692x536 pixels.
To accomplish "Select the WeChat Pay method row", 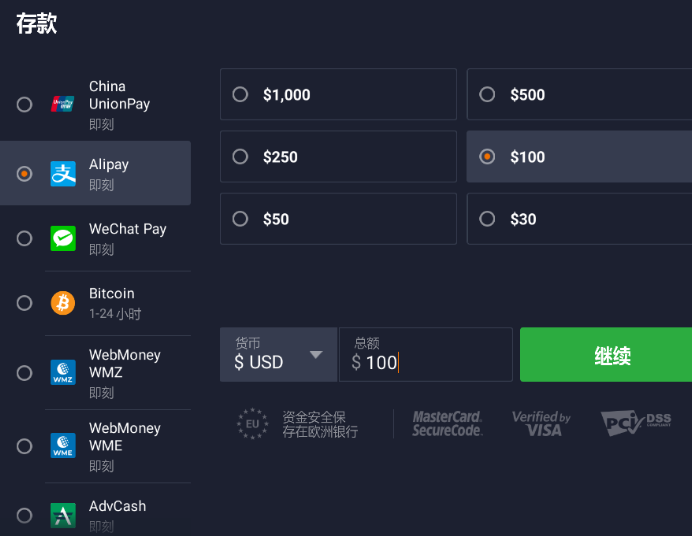I will click(x=95, y=238).
